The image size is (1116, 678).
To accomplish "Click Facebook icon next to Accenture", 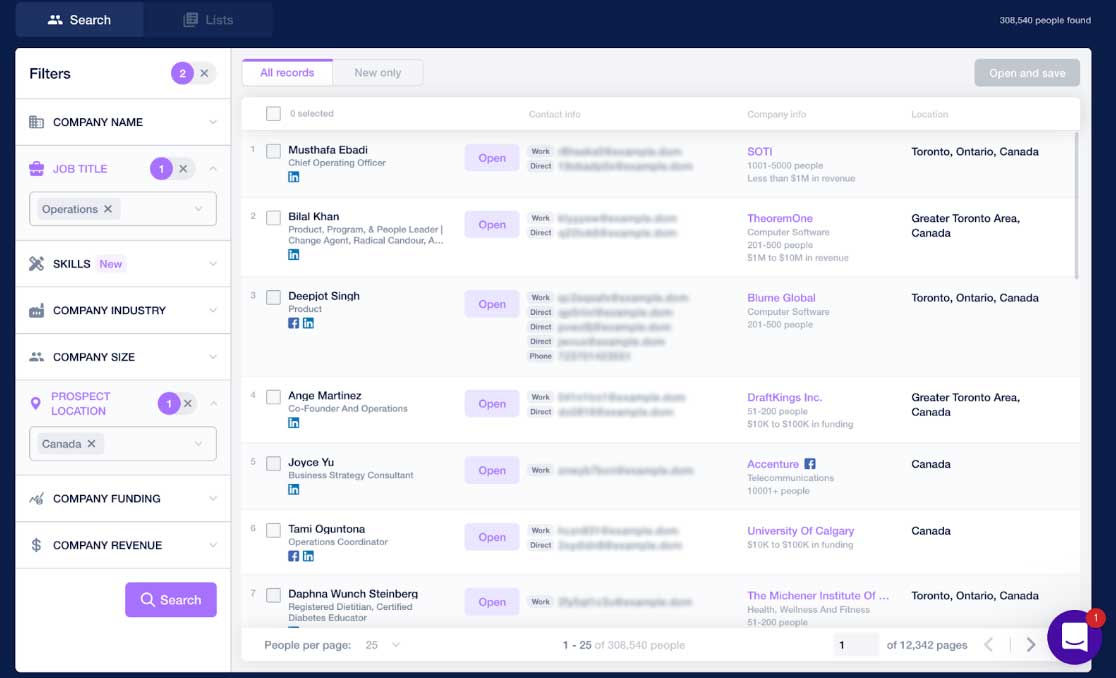I will tap(810, 464).
